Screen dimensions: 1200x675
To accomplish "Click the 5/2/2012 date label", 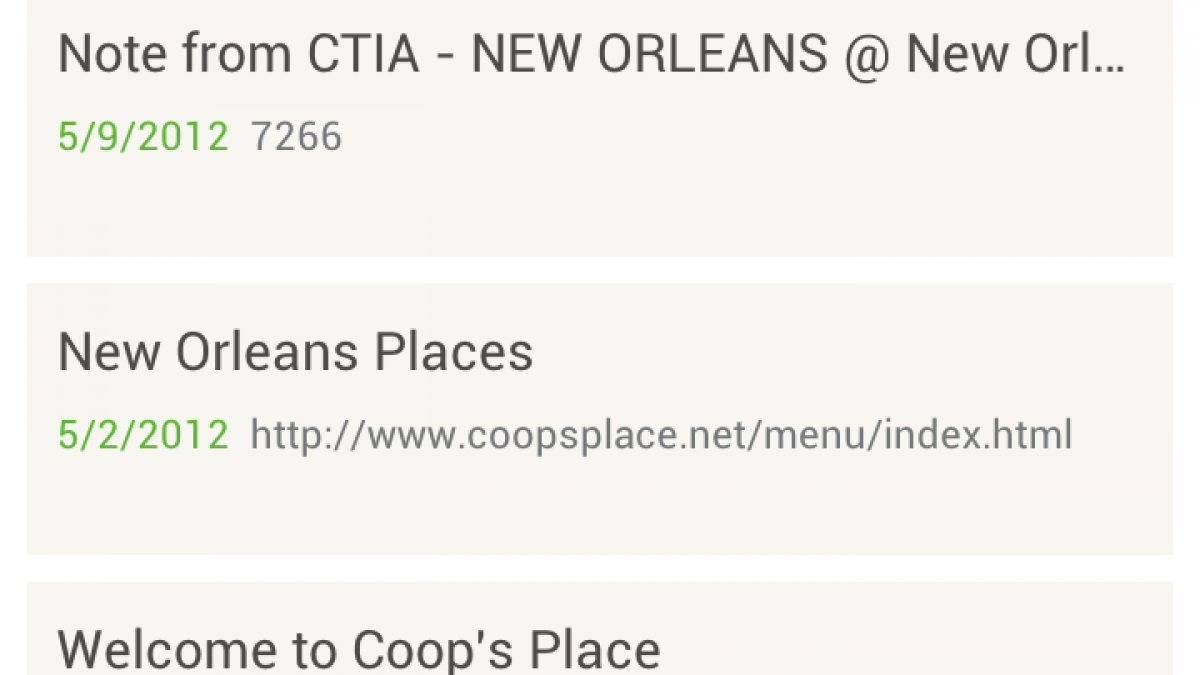I will click(x=143, y=436).
